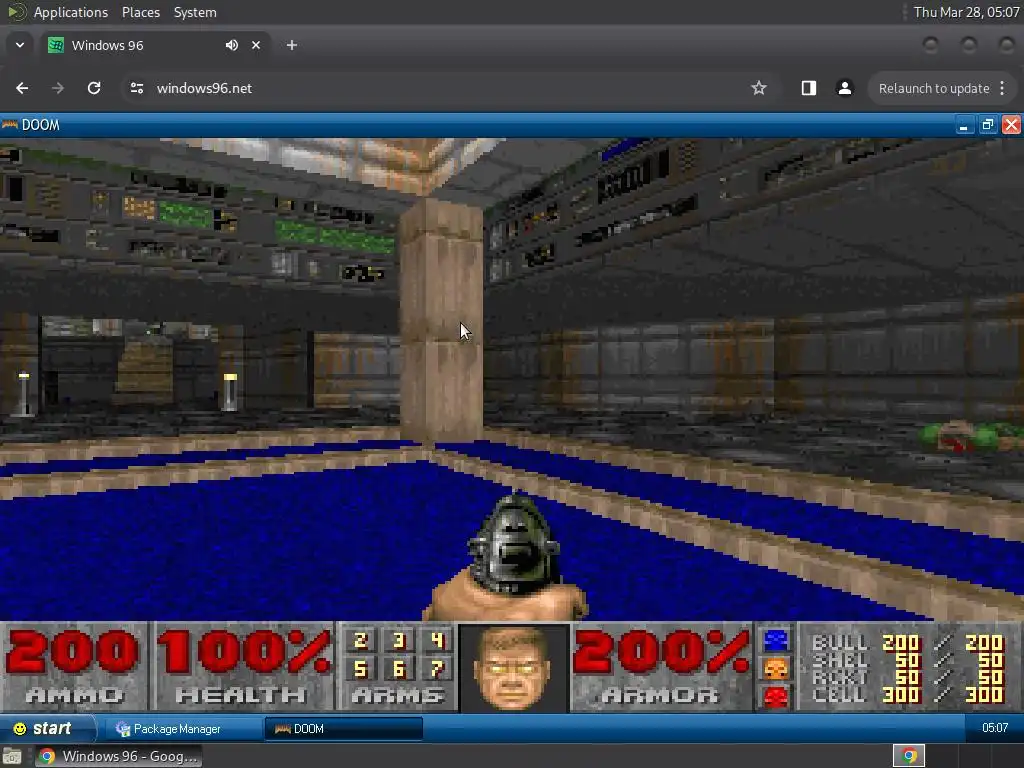Click weapon slot 3 in ARMS
The image size is (1024, 768).
click(x=399, y=641)
